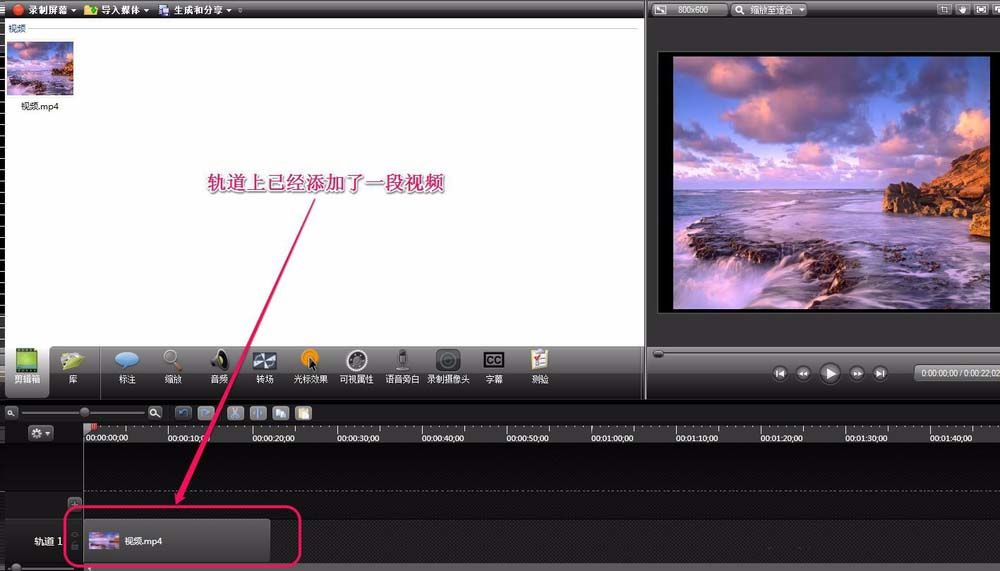Click the track height slider handle at the bottom left
1000x571 pixels.
(x=17, y=567)
